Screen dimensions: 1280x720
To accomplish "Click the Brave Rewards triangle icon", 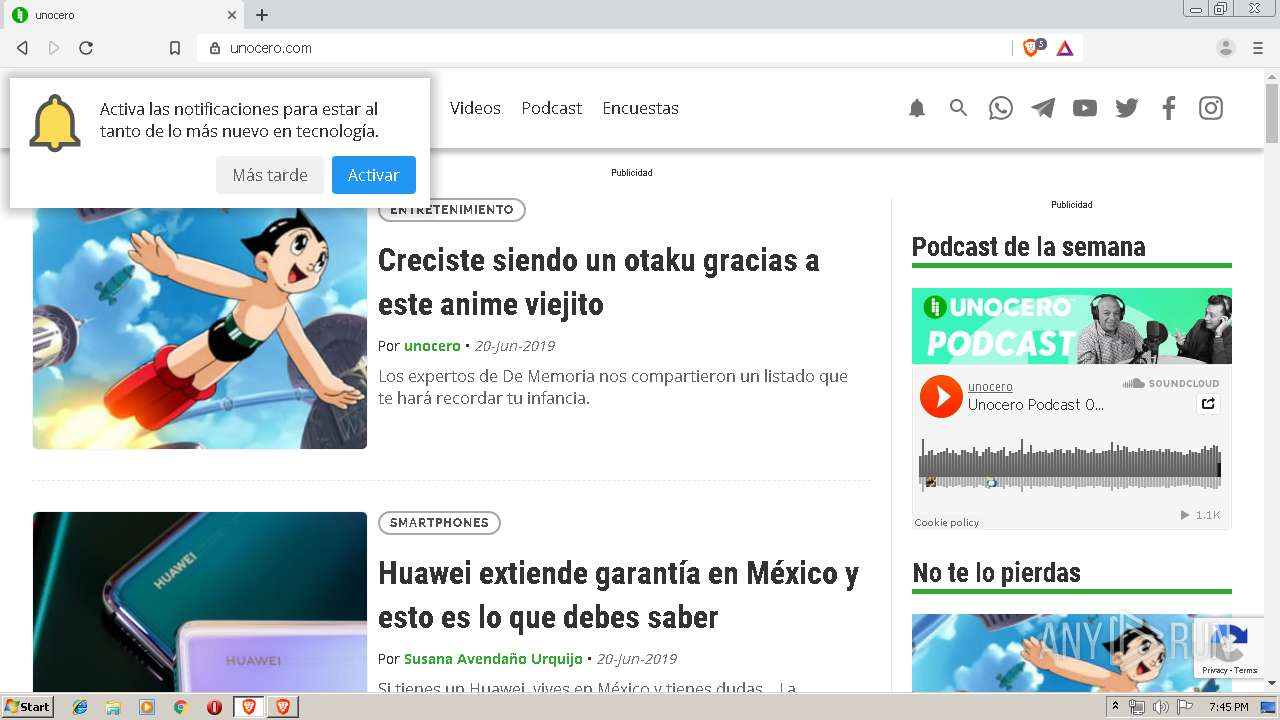I will [x=1065, y=48].
